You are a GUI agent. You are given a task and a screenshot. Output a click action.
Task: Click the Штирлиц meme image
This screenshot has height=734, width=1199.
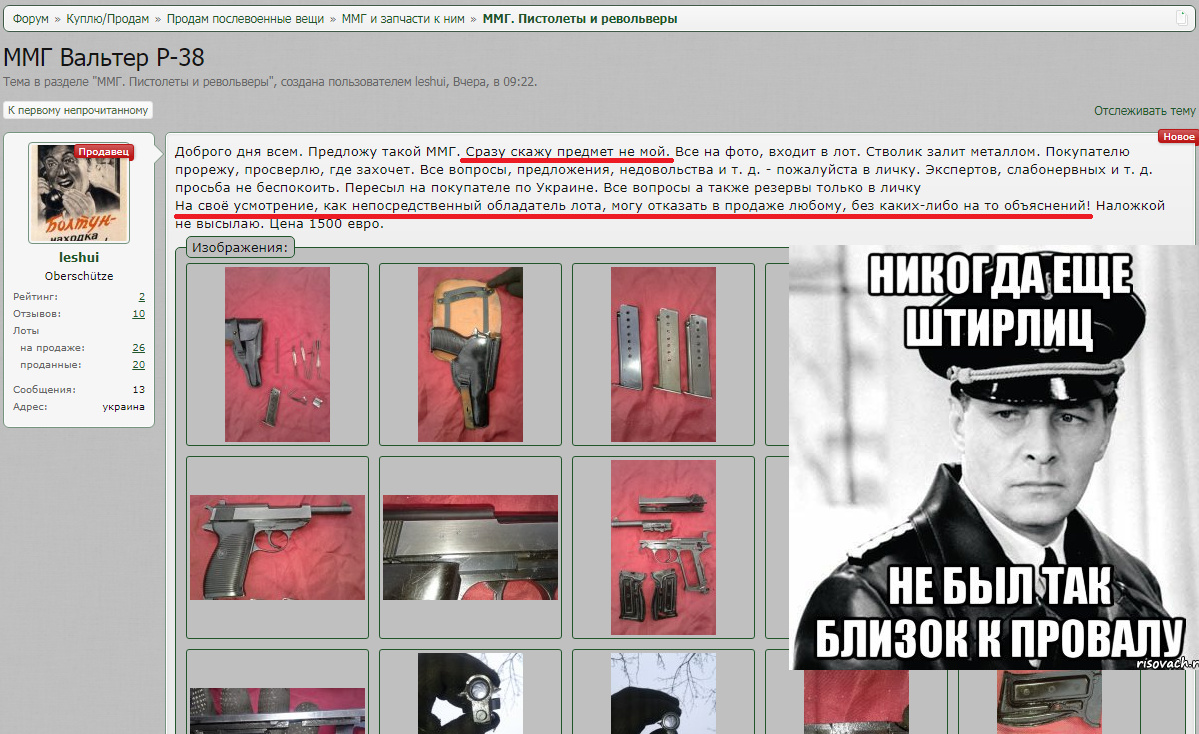coord(993,457)
